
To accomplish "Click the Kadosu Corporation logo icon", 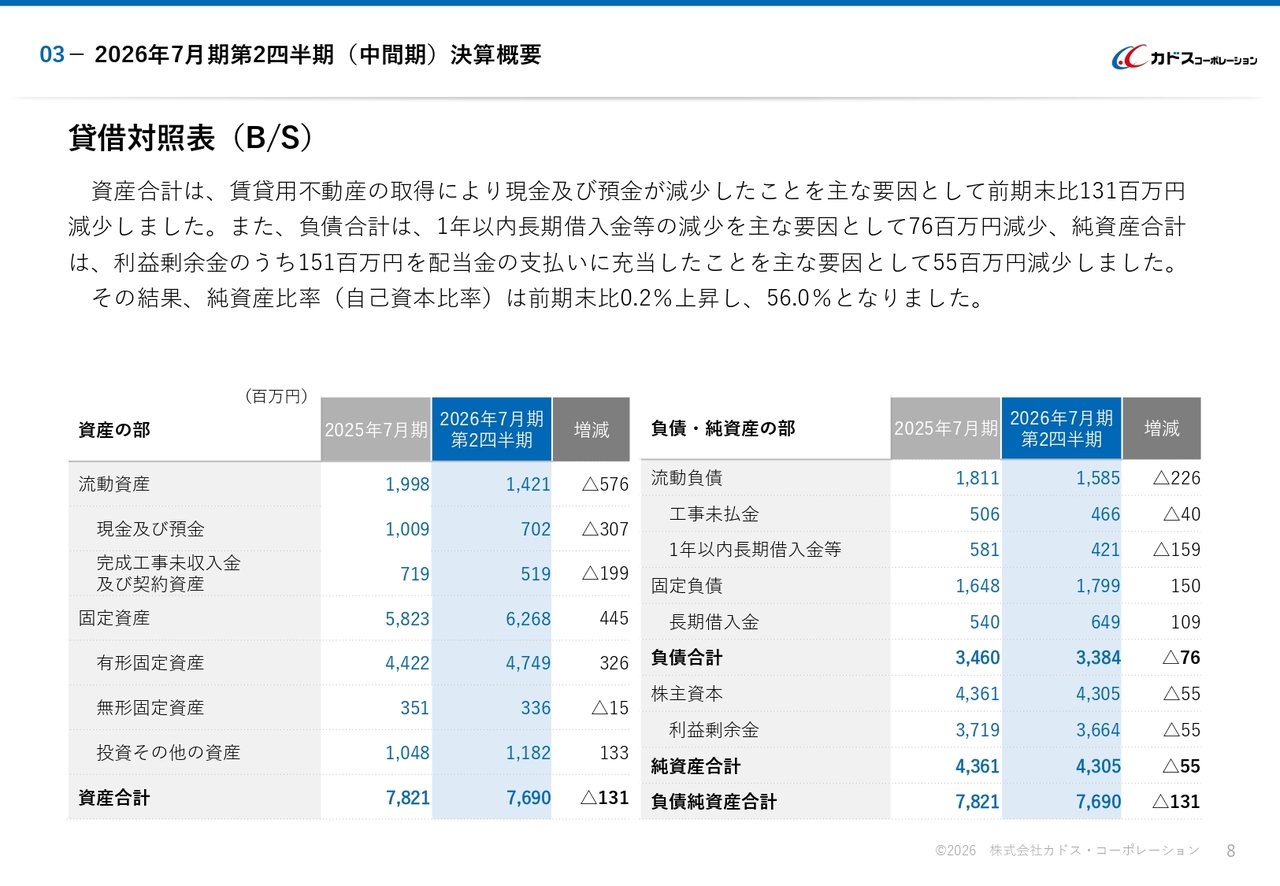I will click(1130, 58).
